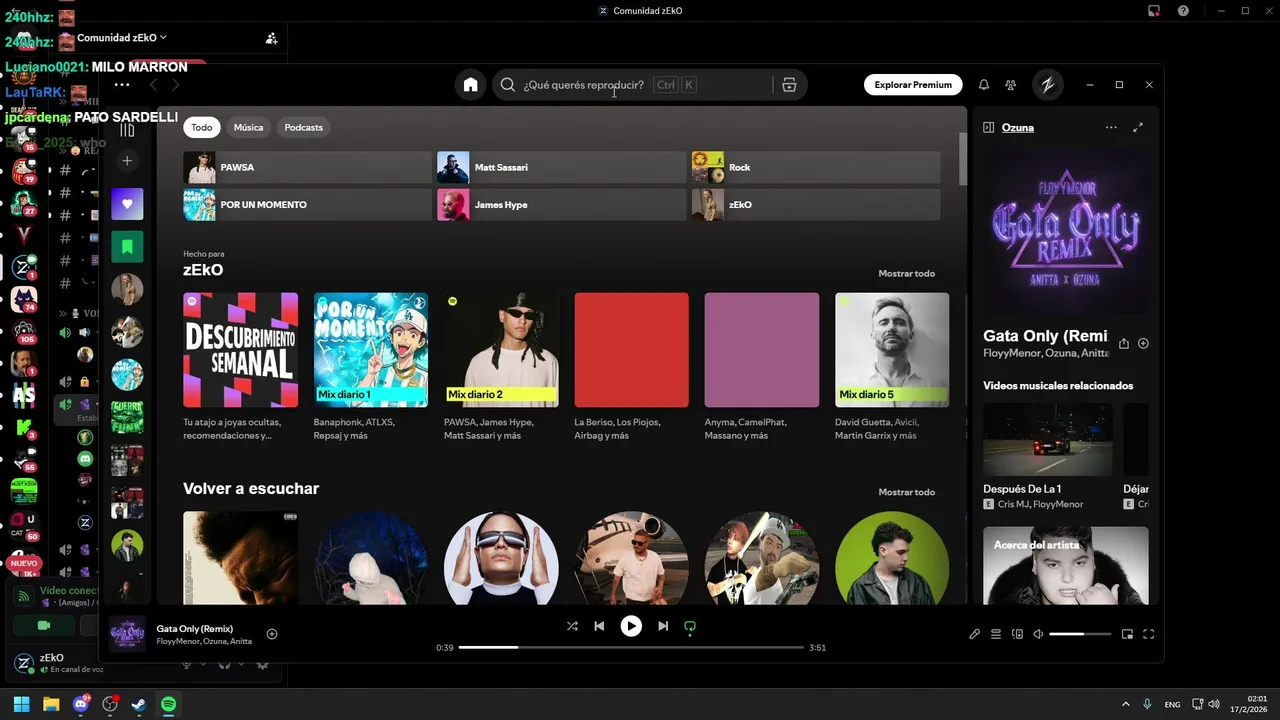Open the green bookmark Your Episodes tile
This screenshot has height=720, width=1280.
coord(127,246)
